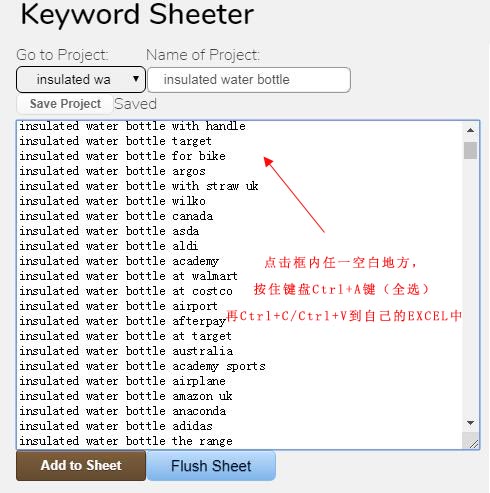Click the keyword list scrollbar thumb

coord(470,150)
